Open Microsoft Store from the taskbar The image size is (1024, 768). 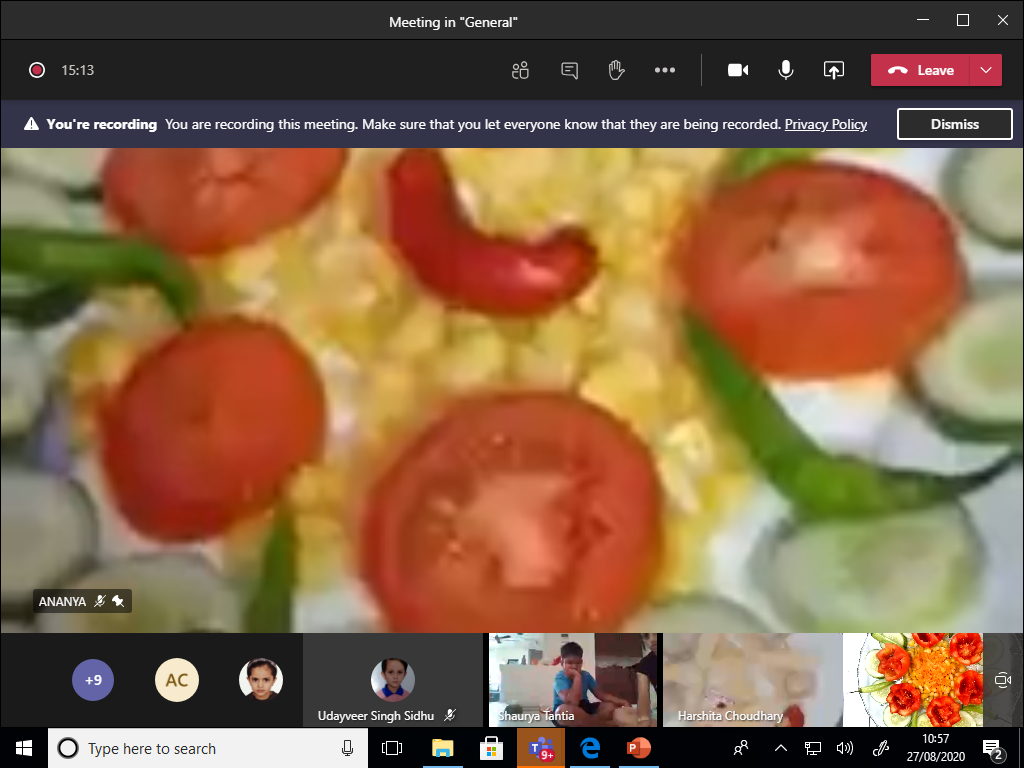click(x=491, y=748)
